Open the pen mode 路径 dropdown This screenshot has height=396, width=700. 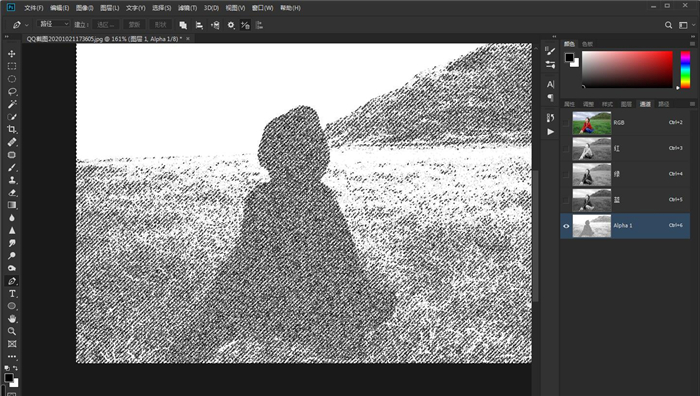(54, 24)
